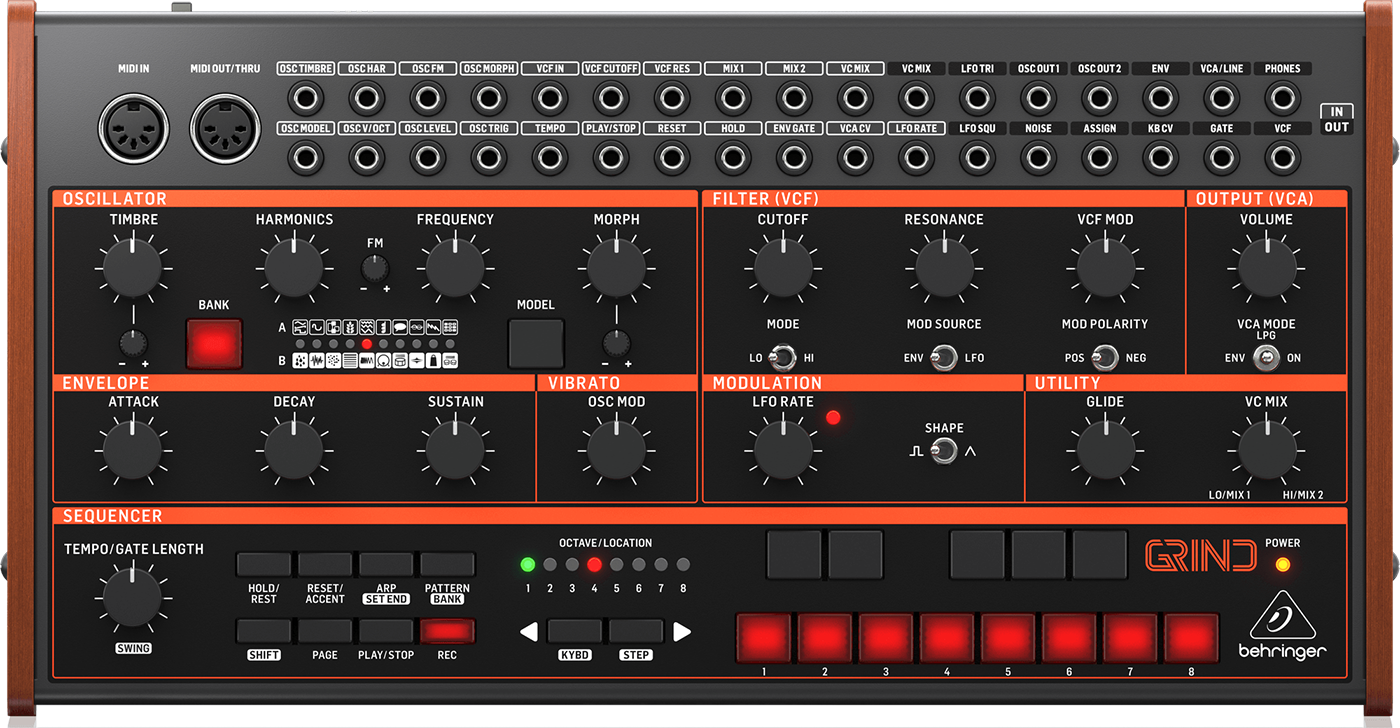Click the VOLUME knob
1400x728 pixels.
(x=1267, y=268)
